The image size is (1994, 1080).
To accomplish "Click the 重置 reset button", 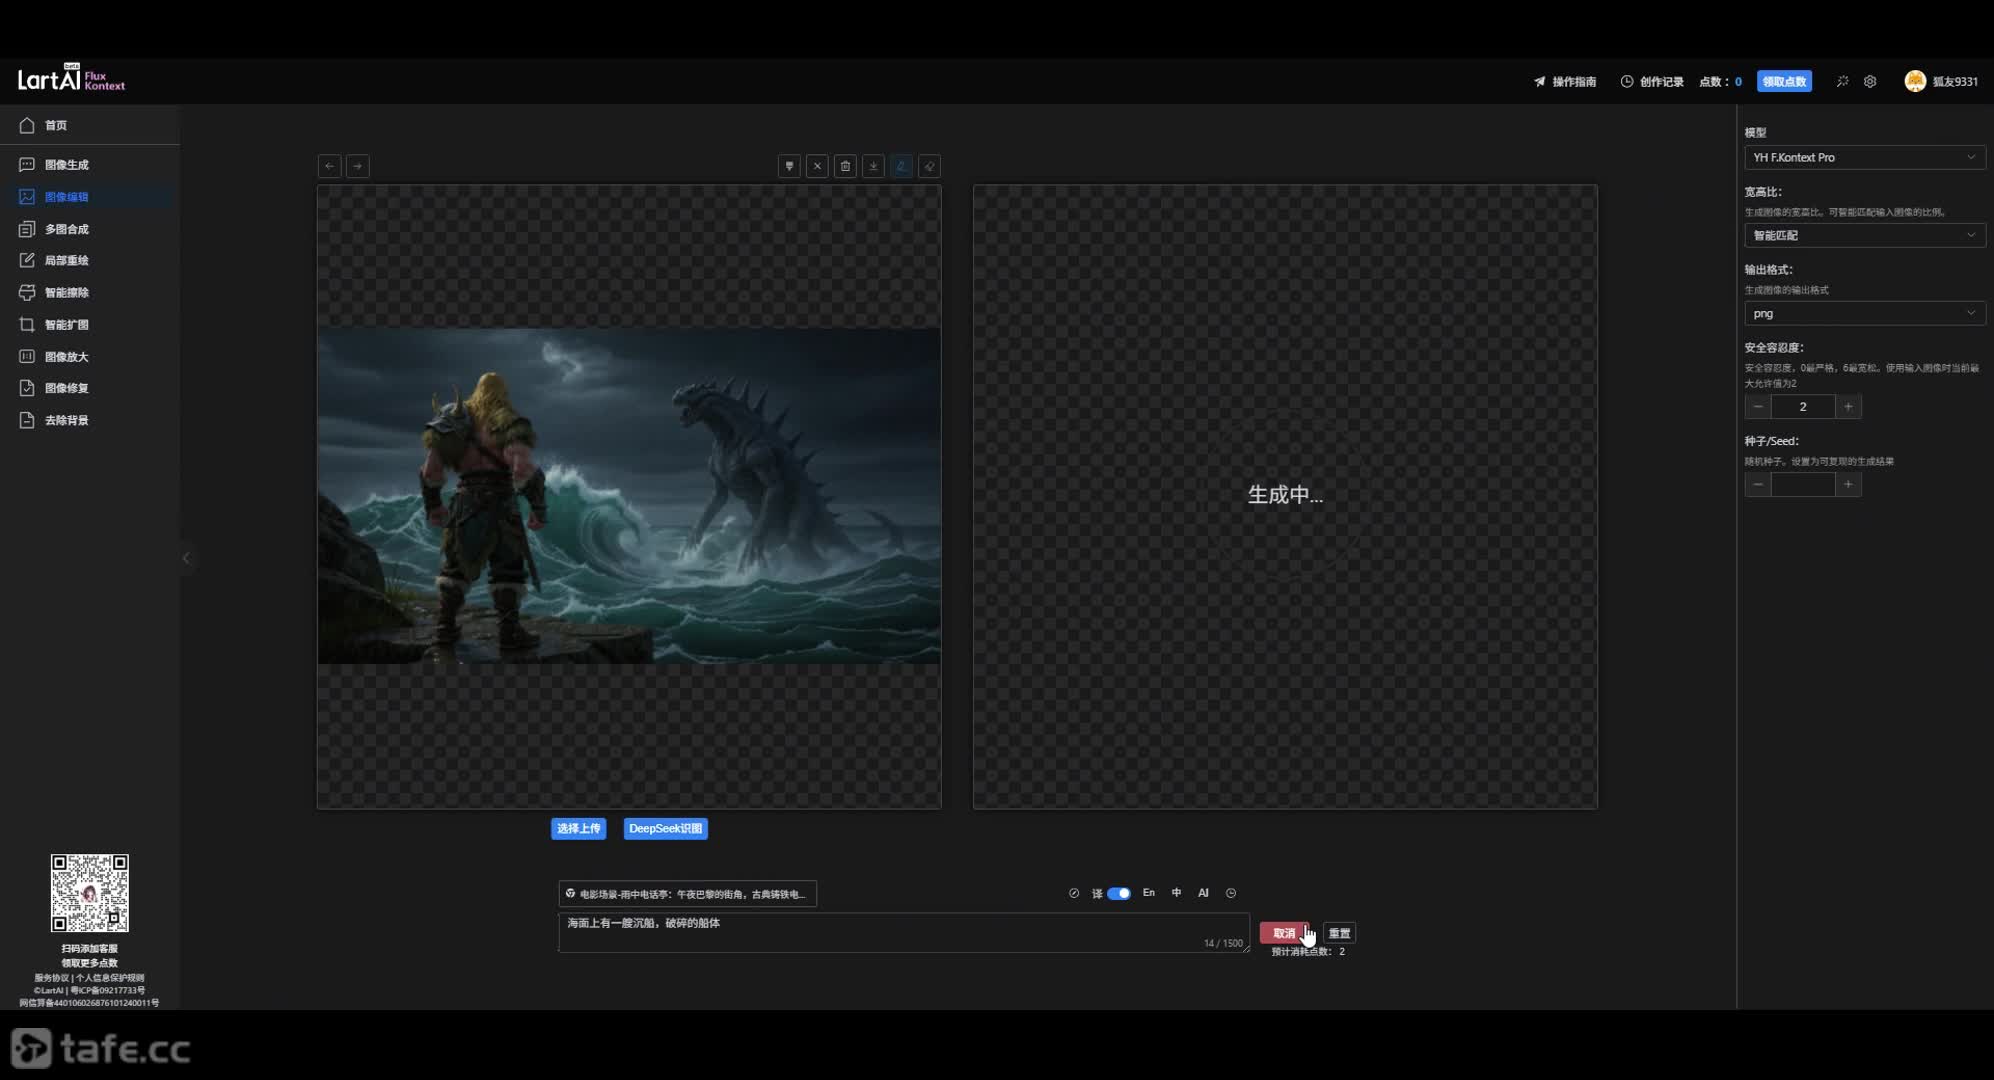I will [1339, 933].
